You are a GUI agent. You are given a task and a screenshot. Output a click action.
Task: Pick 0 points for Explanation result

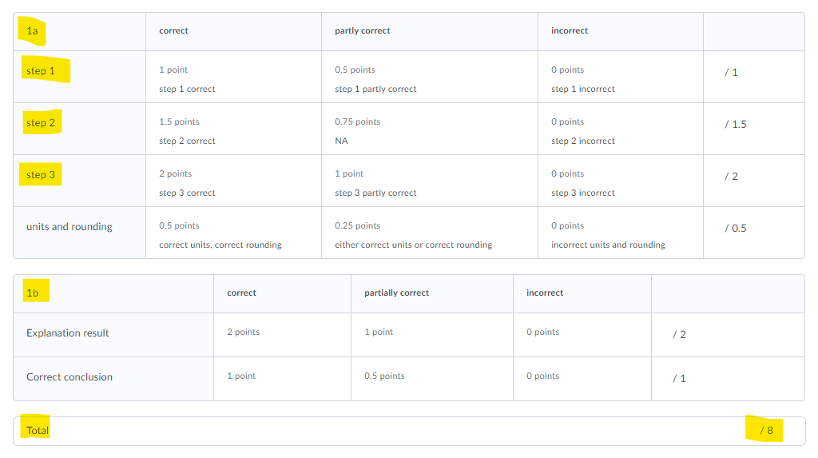[581, 332]
